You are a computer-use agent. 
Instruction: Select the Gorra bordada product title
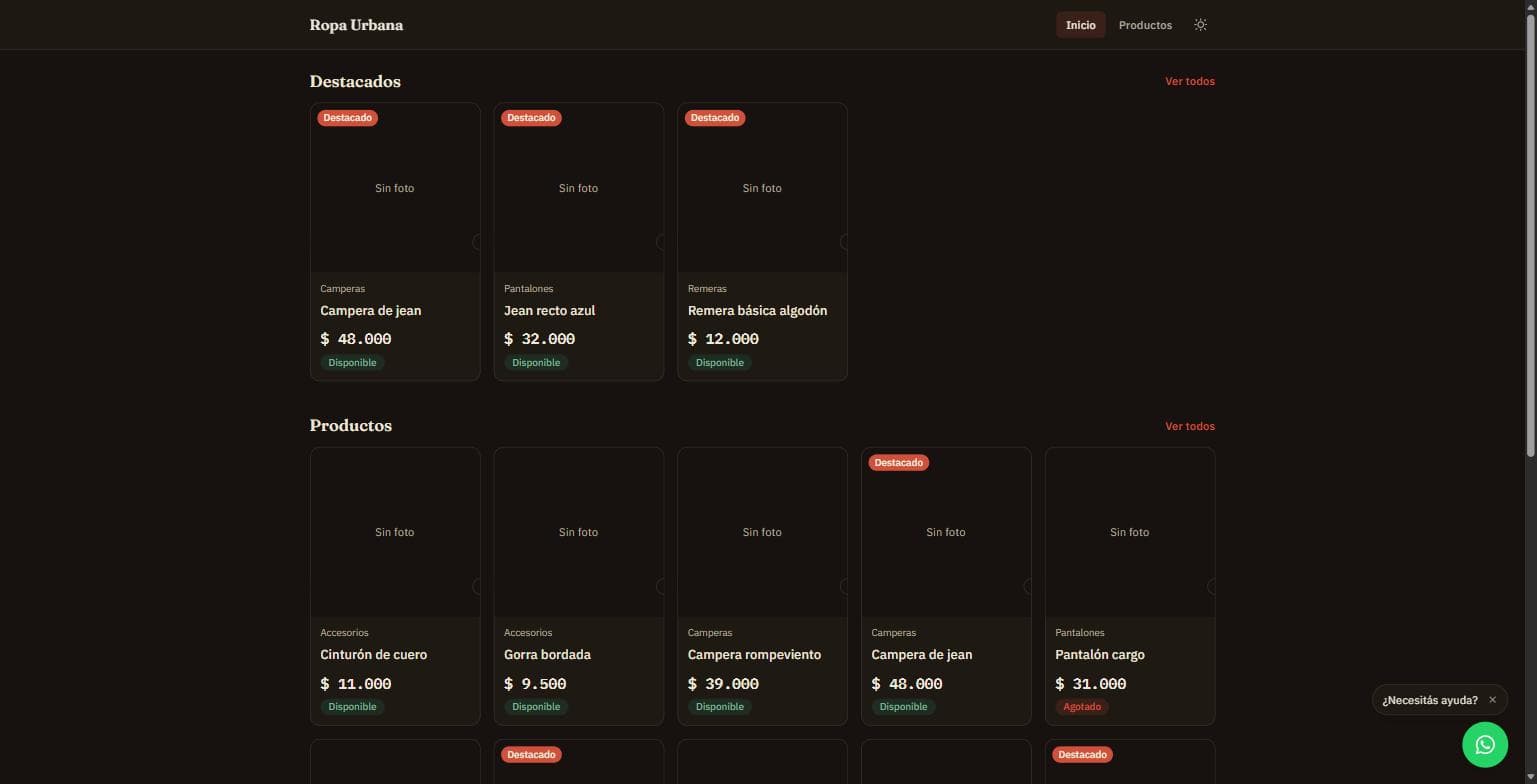(547, 655)
